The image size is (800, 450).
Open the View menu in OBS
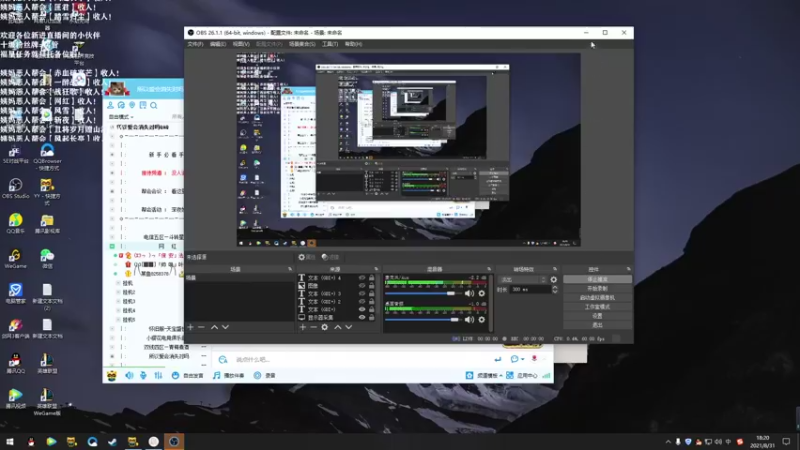pos(241,44)
